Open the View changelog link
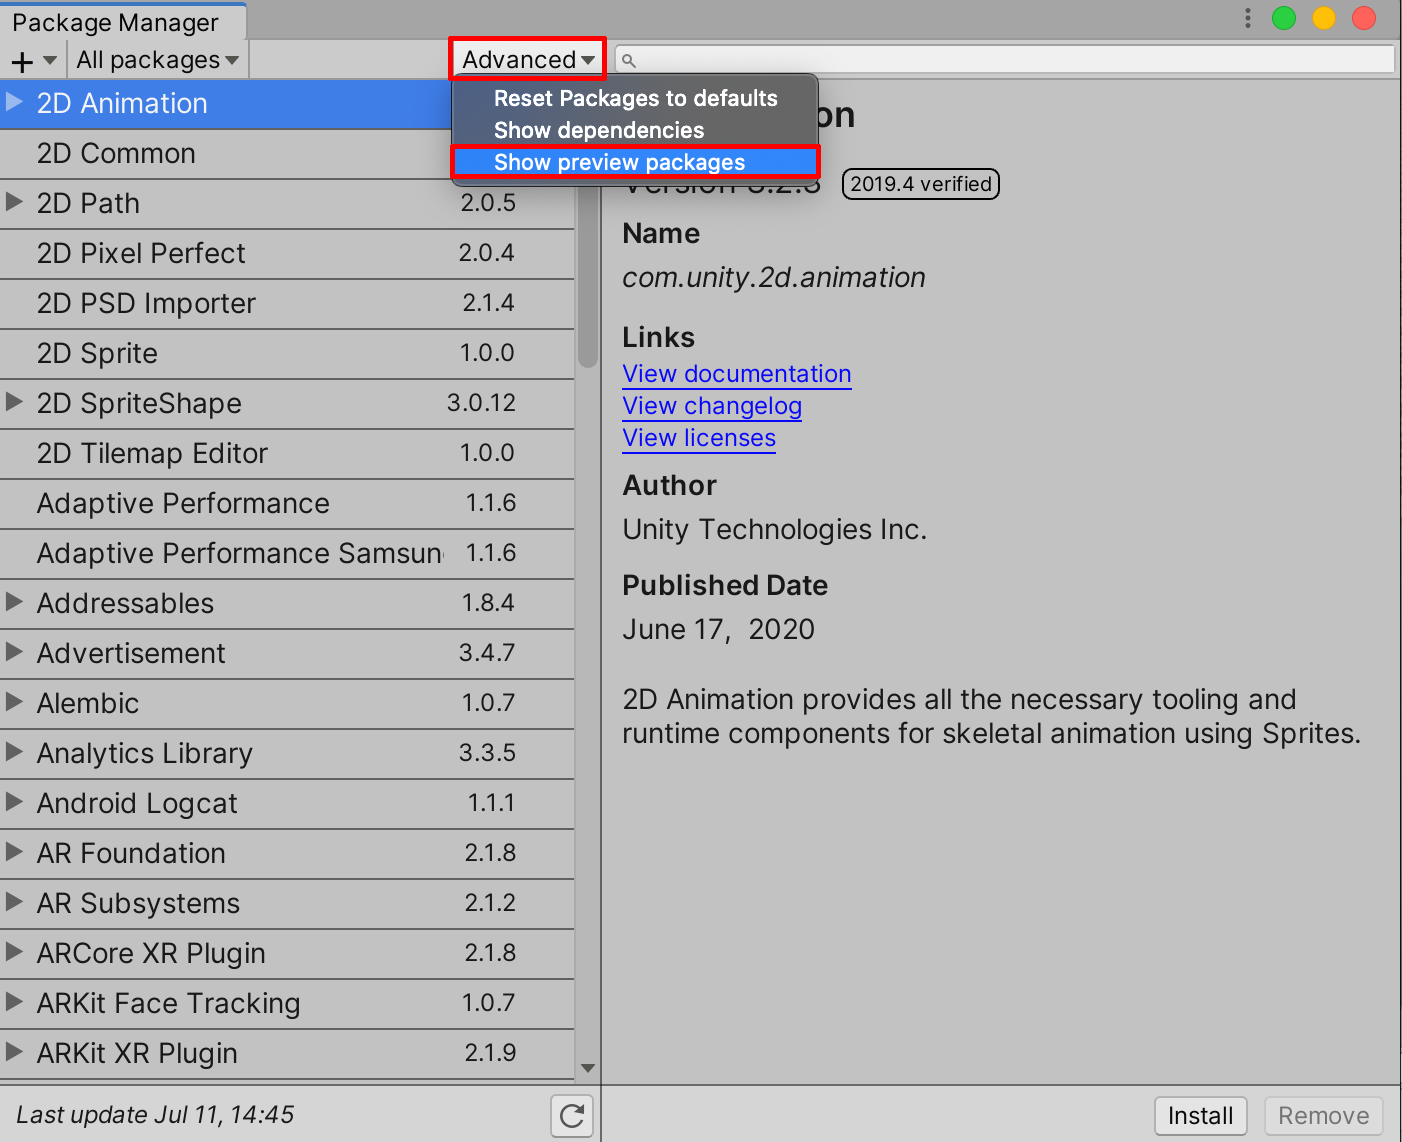Screen dimensions: 1402x1142 [712, 406]
